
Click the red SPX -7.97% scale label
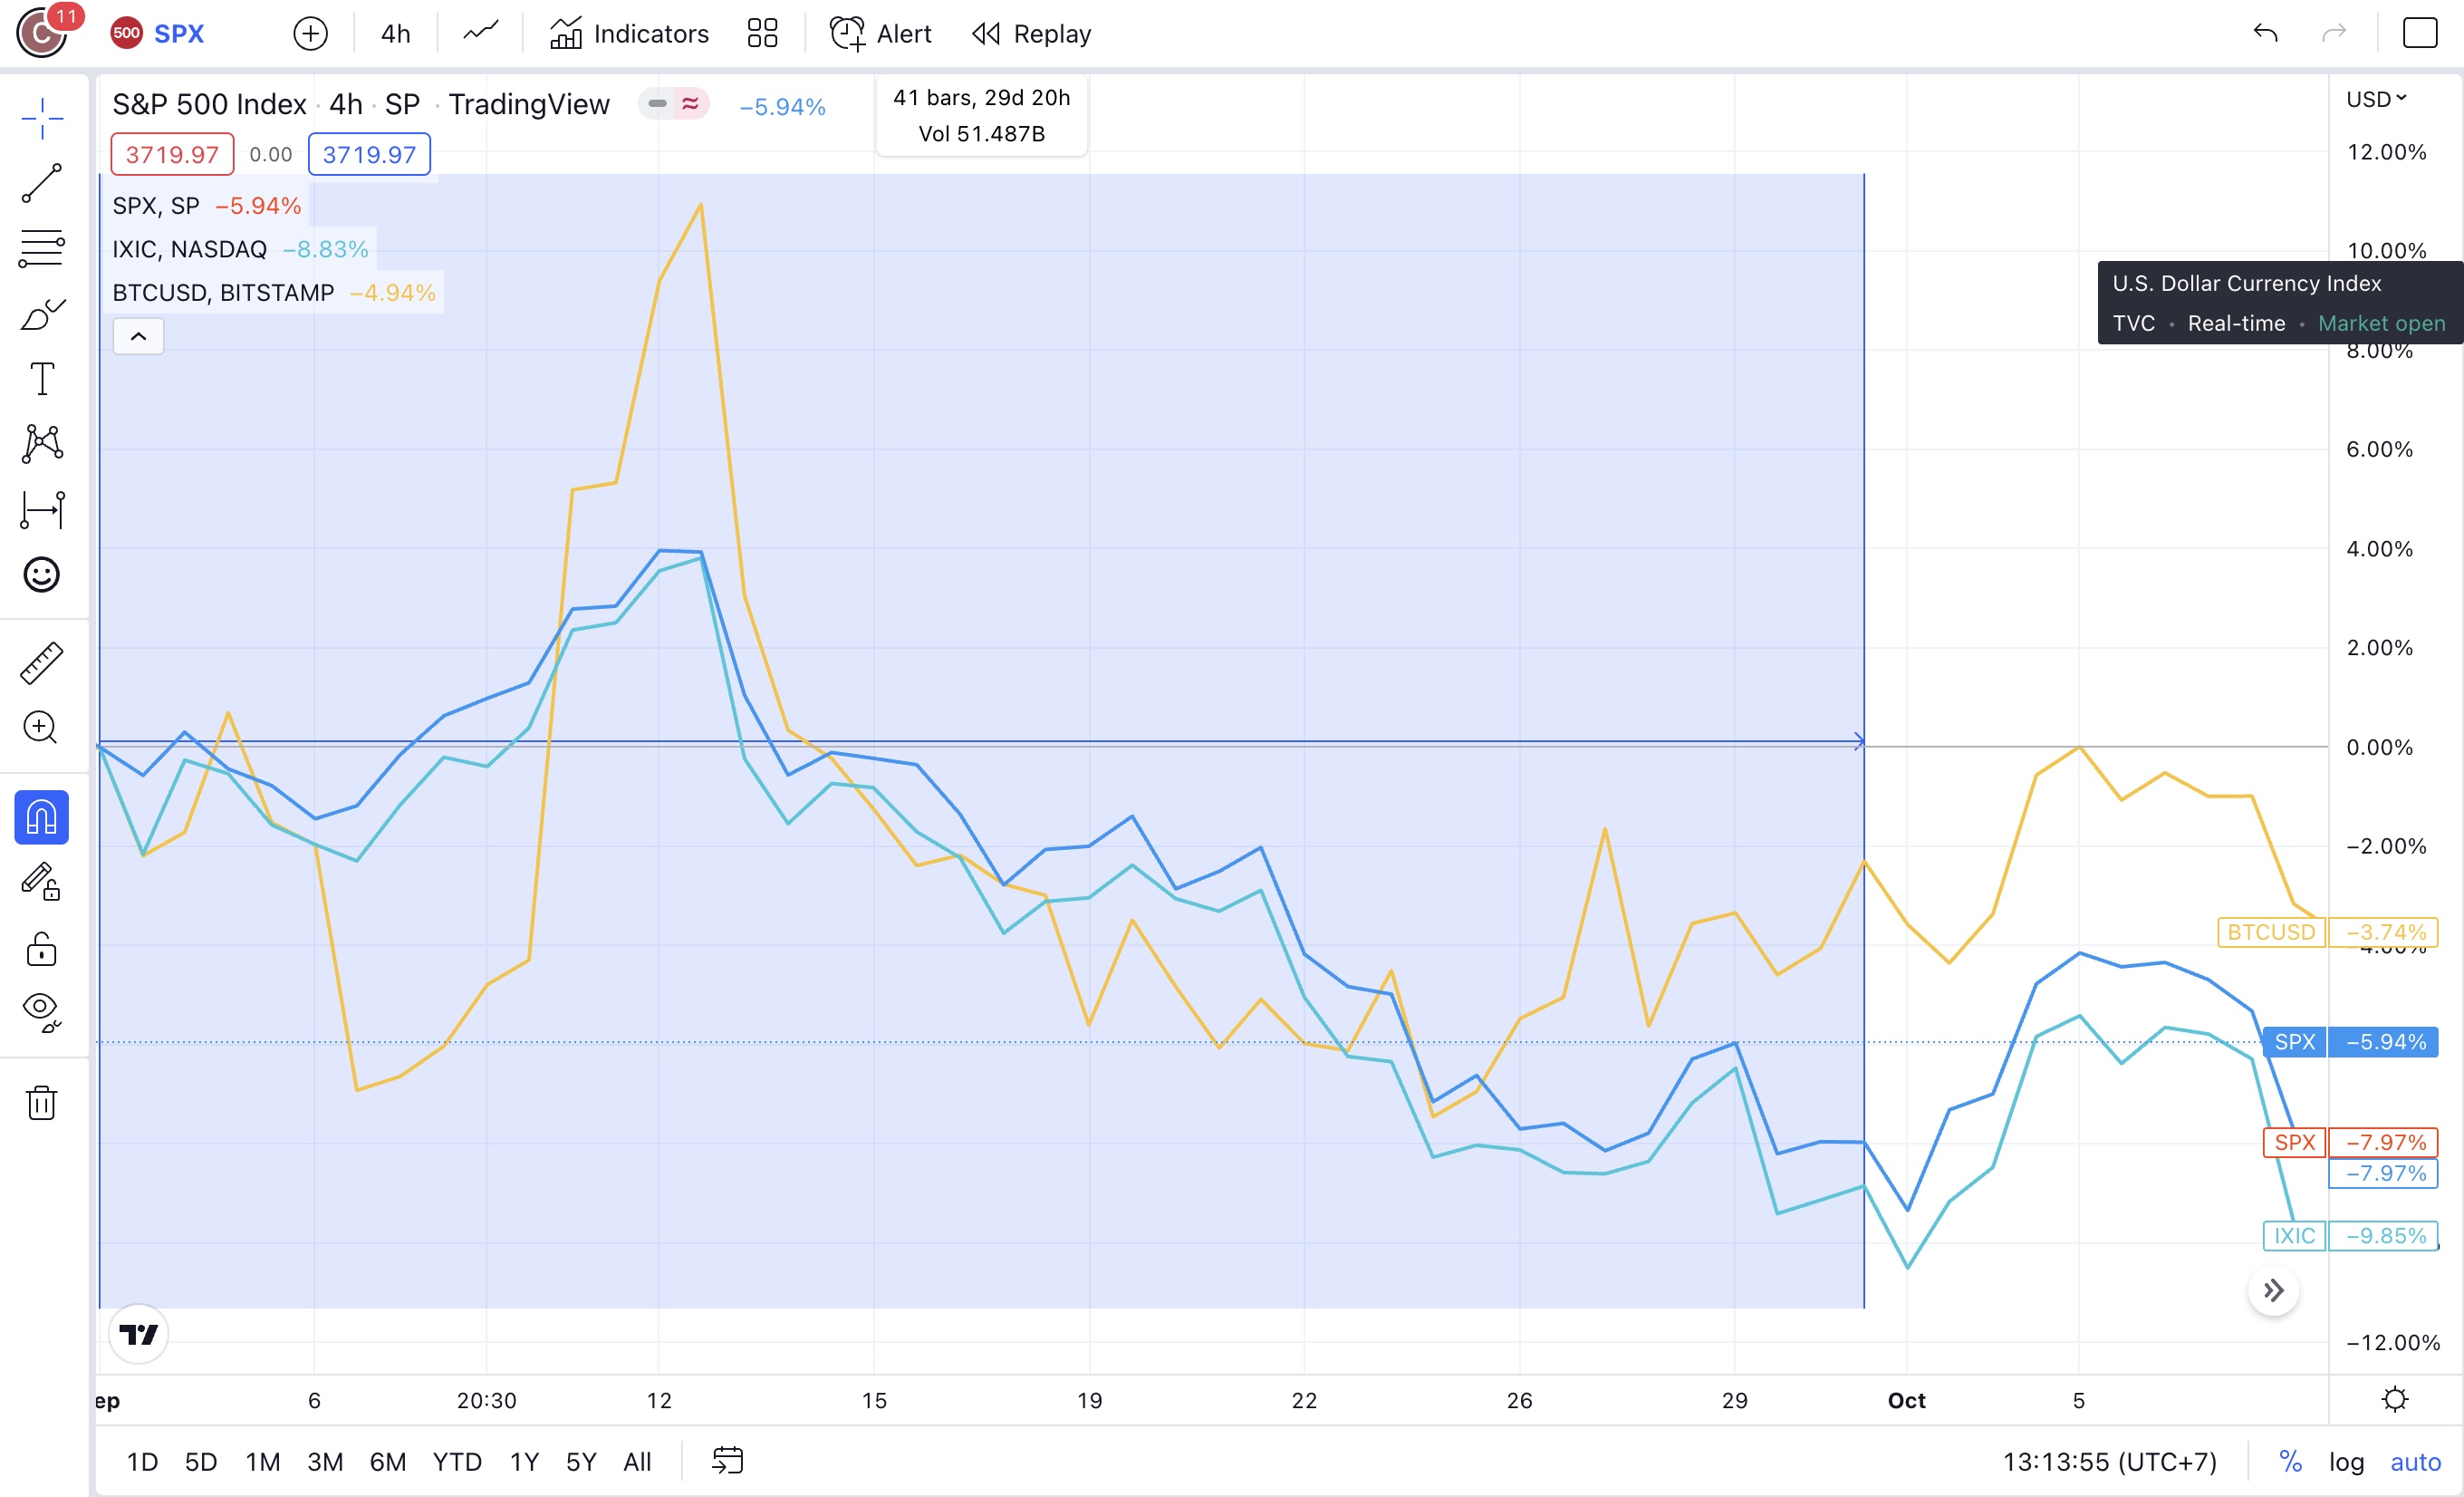(2350, 1142)
